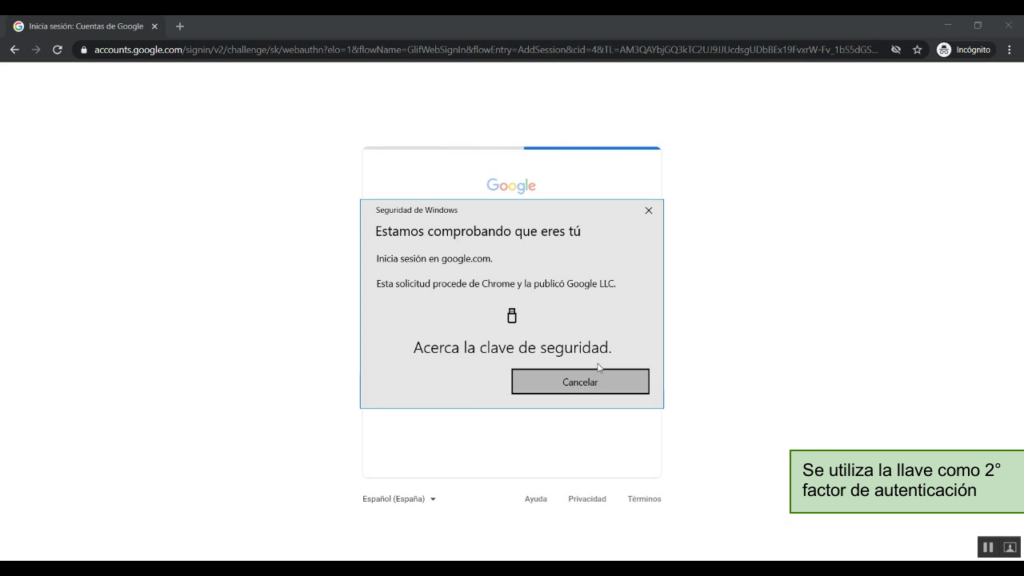Click the presenter view icon beside pause

(1010, 547)
